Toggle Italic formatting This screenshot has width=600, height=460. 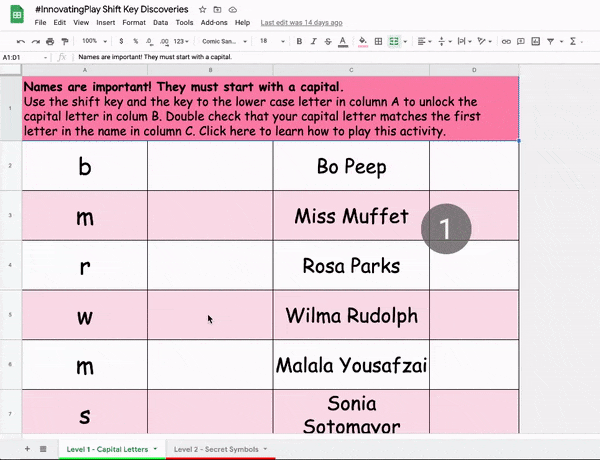tap(314, 41)
